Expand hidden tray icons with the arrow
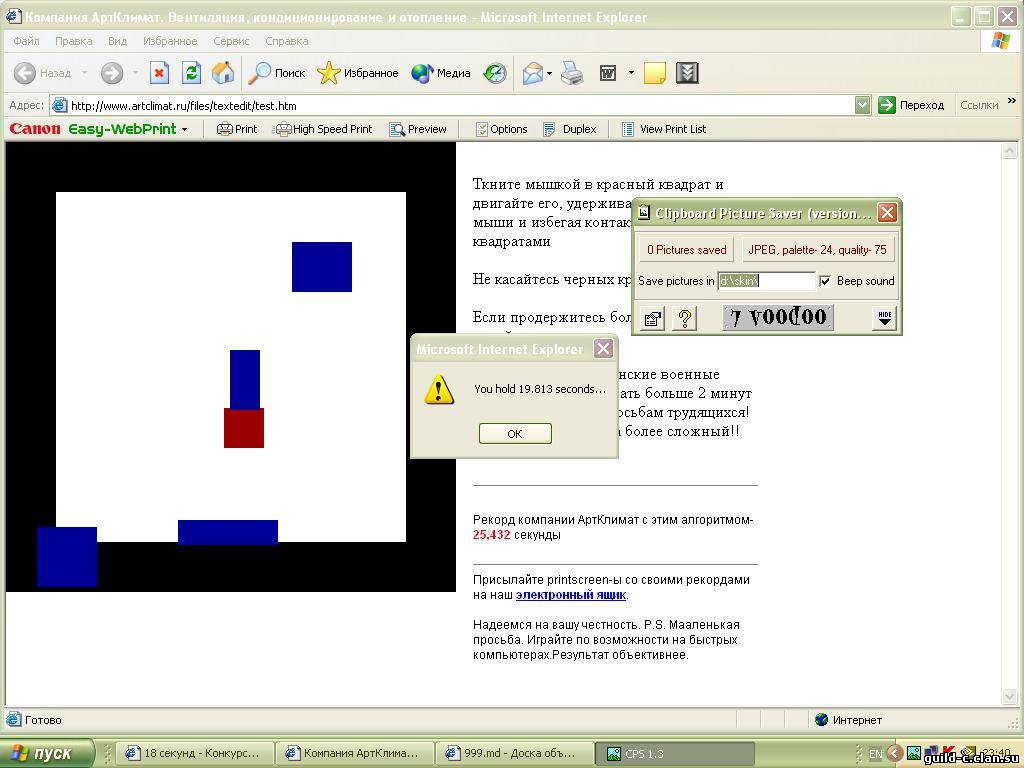Viewport: 1024px width, 768px height. pyautogui.click(x=895, y=754)
